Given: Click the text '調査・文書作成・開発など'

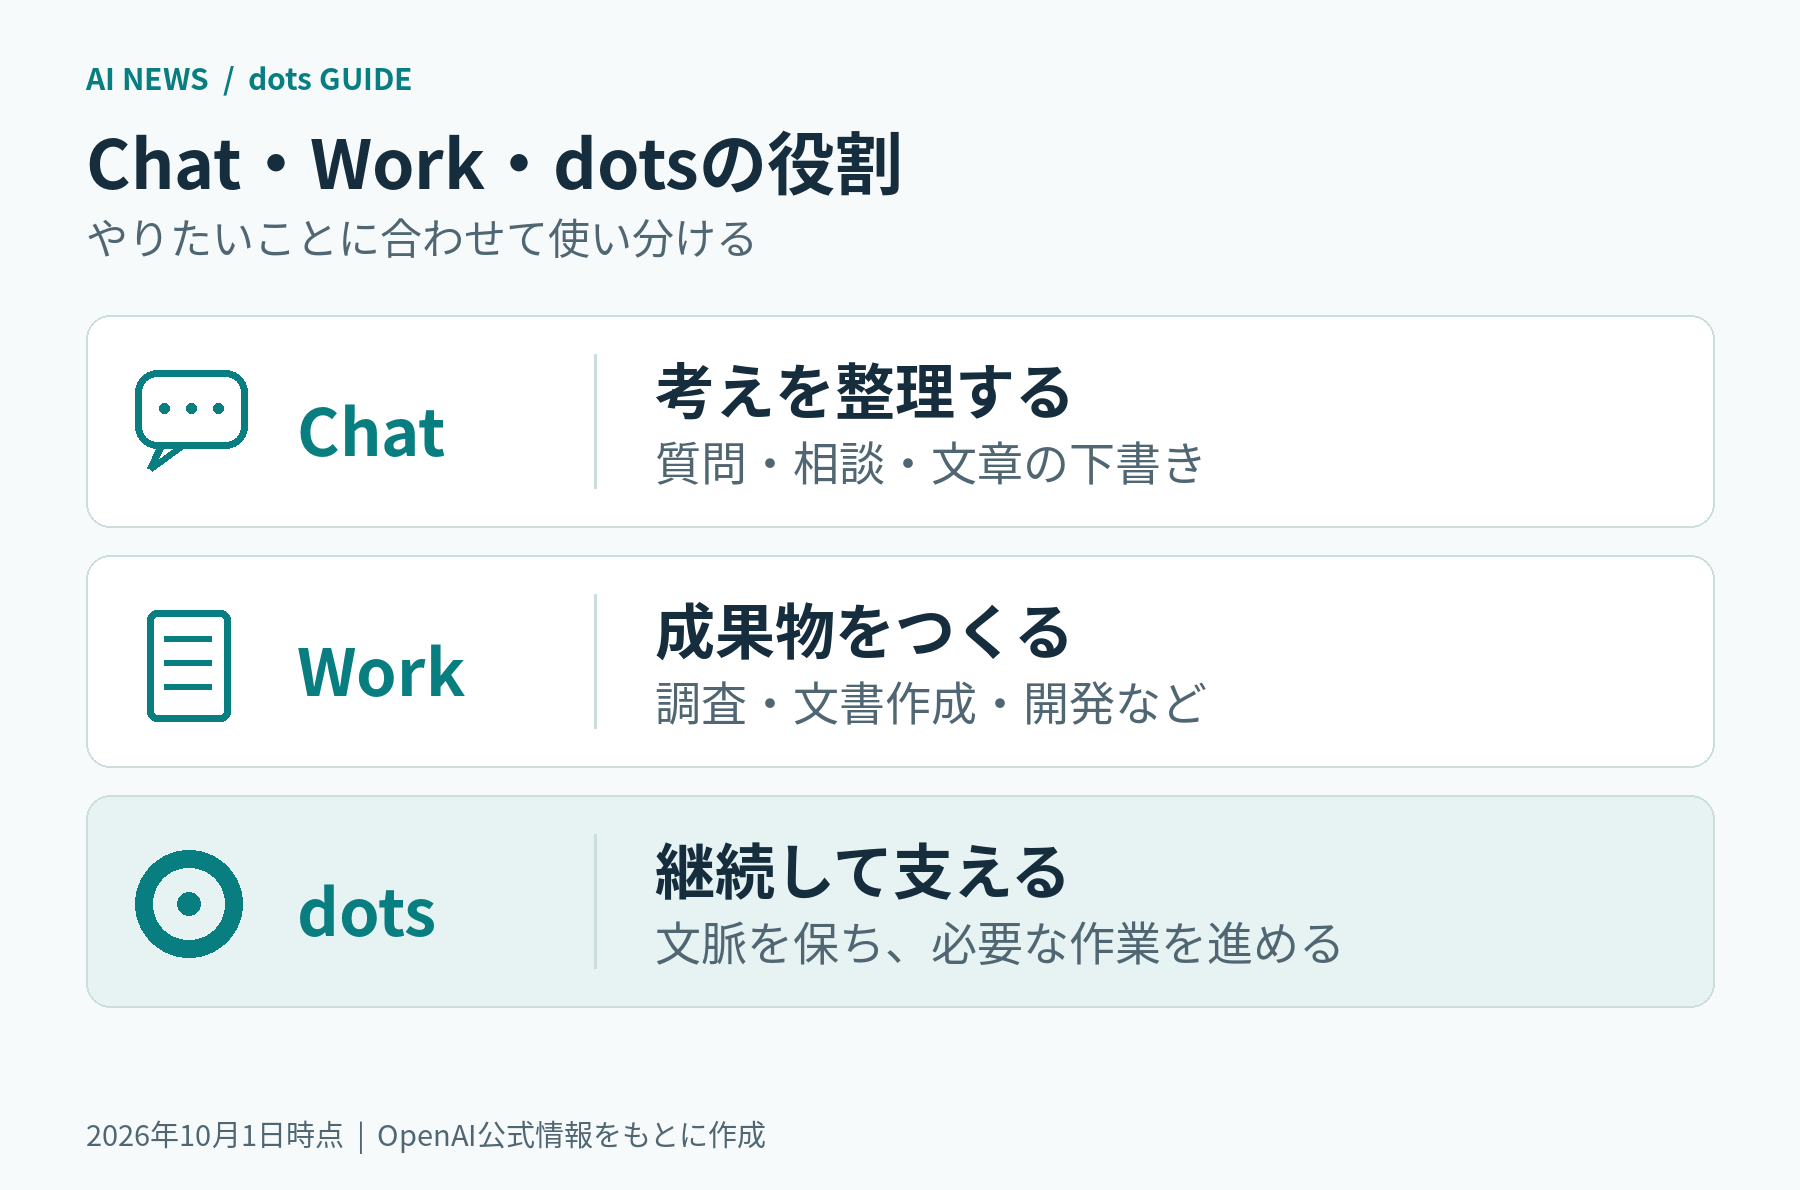Looking at the screenshot, I should [x=931, y=704].
